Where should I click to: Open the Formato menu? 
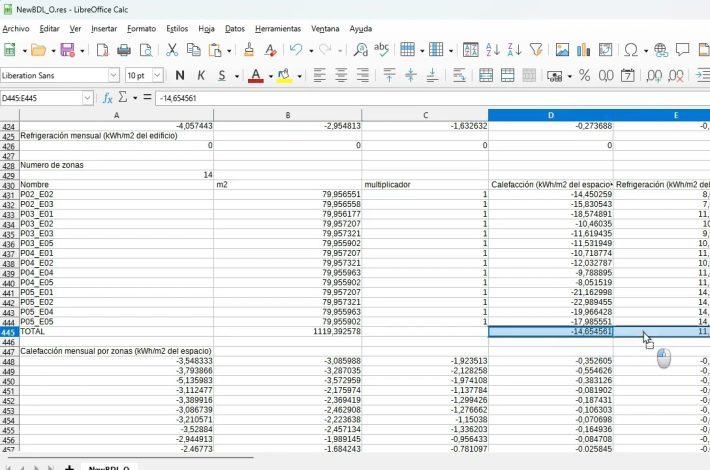point(141,29)
